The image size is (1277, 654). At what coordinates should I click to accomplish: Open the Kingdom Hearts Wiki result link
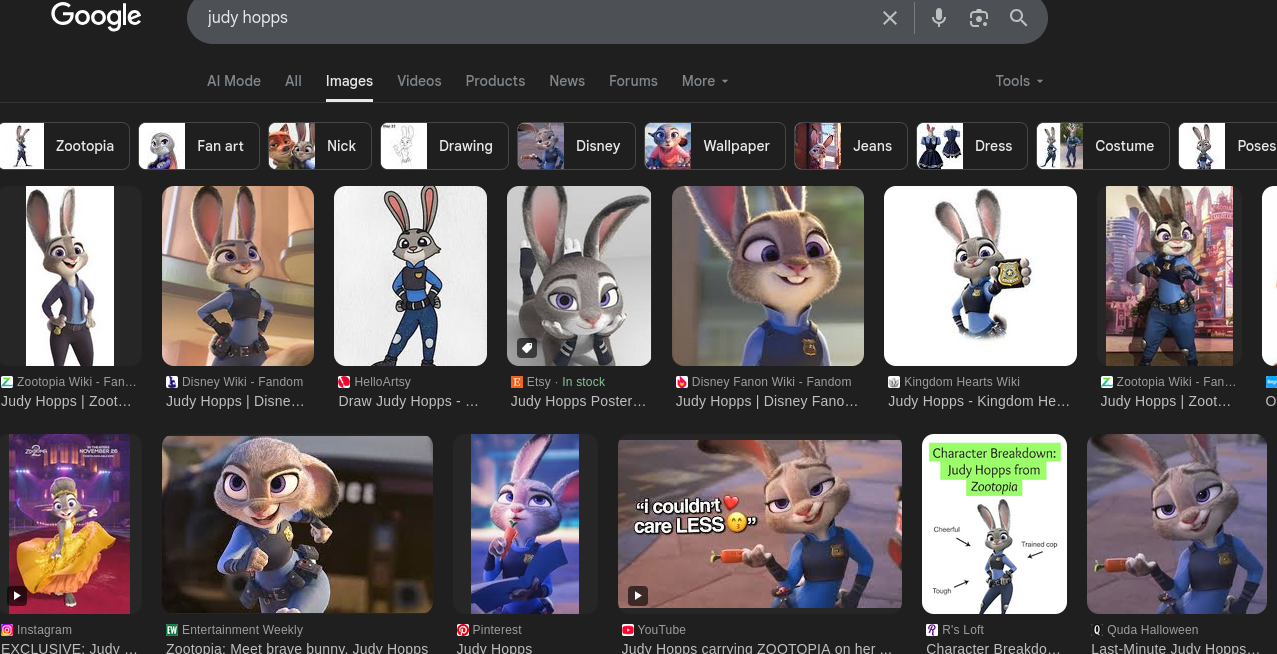pos(978,401)
